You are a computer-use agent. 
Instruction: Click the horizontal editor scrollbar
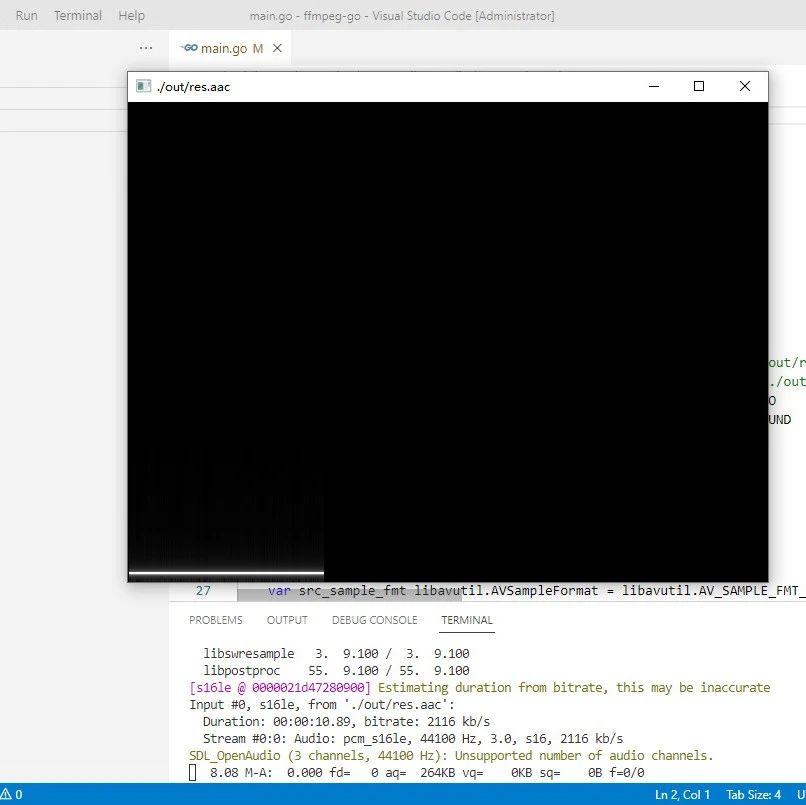tap(350, 595)
